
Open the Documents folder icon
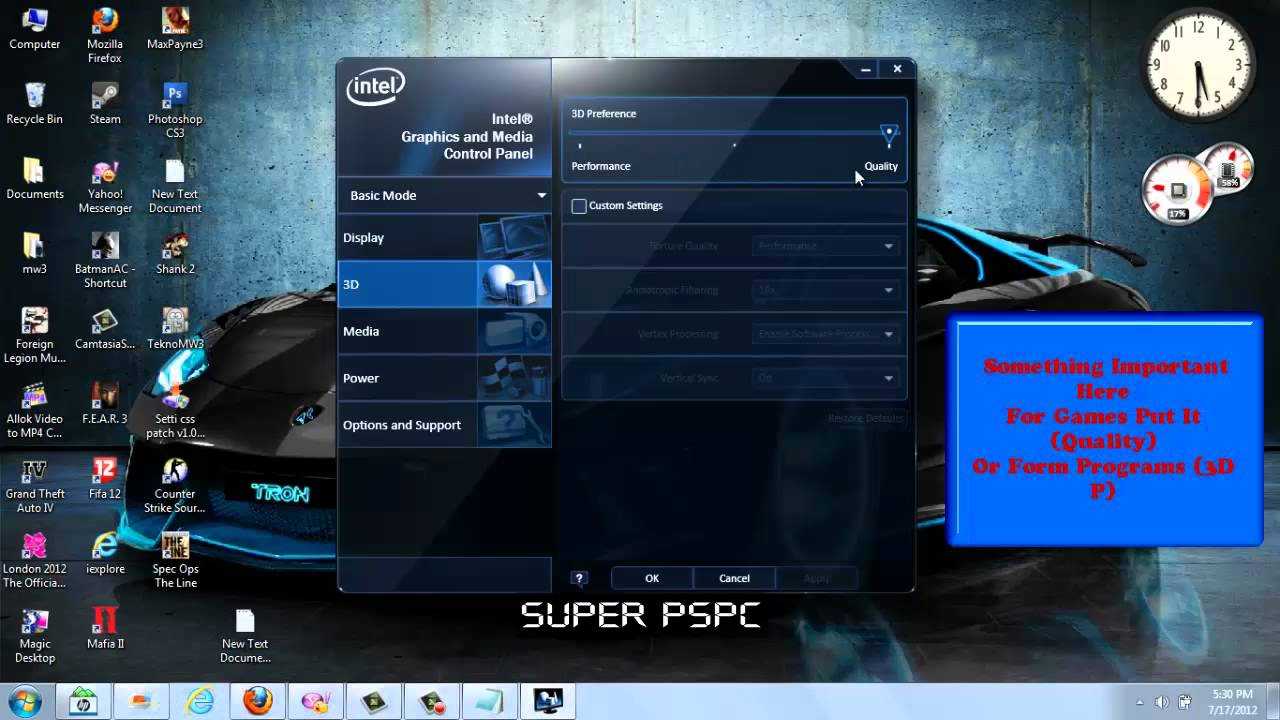35,178
